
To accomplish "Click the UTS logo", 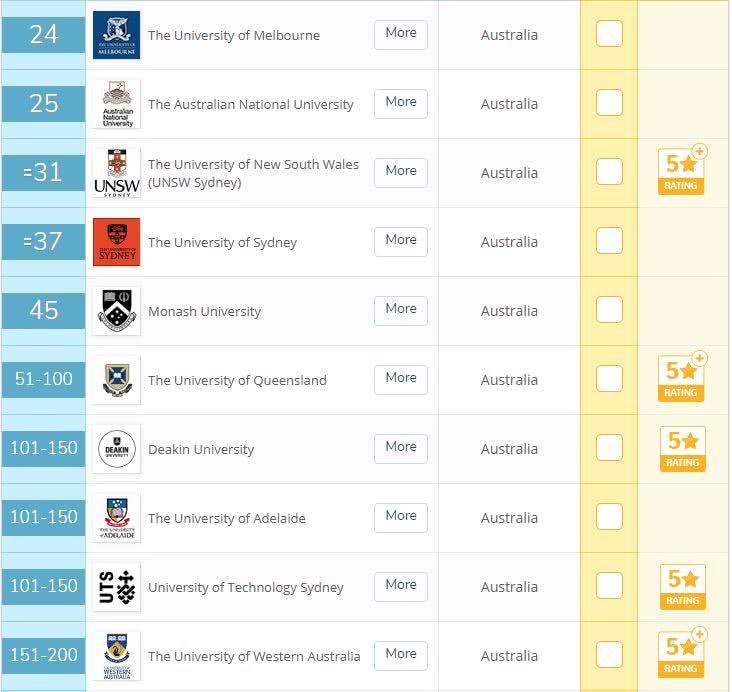I will (116, 587).
